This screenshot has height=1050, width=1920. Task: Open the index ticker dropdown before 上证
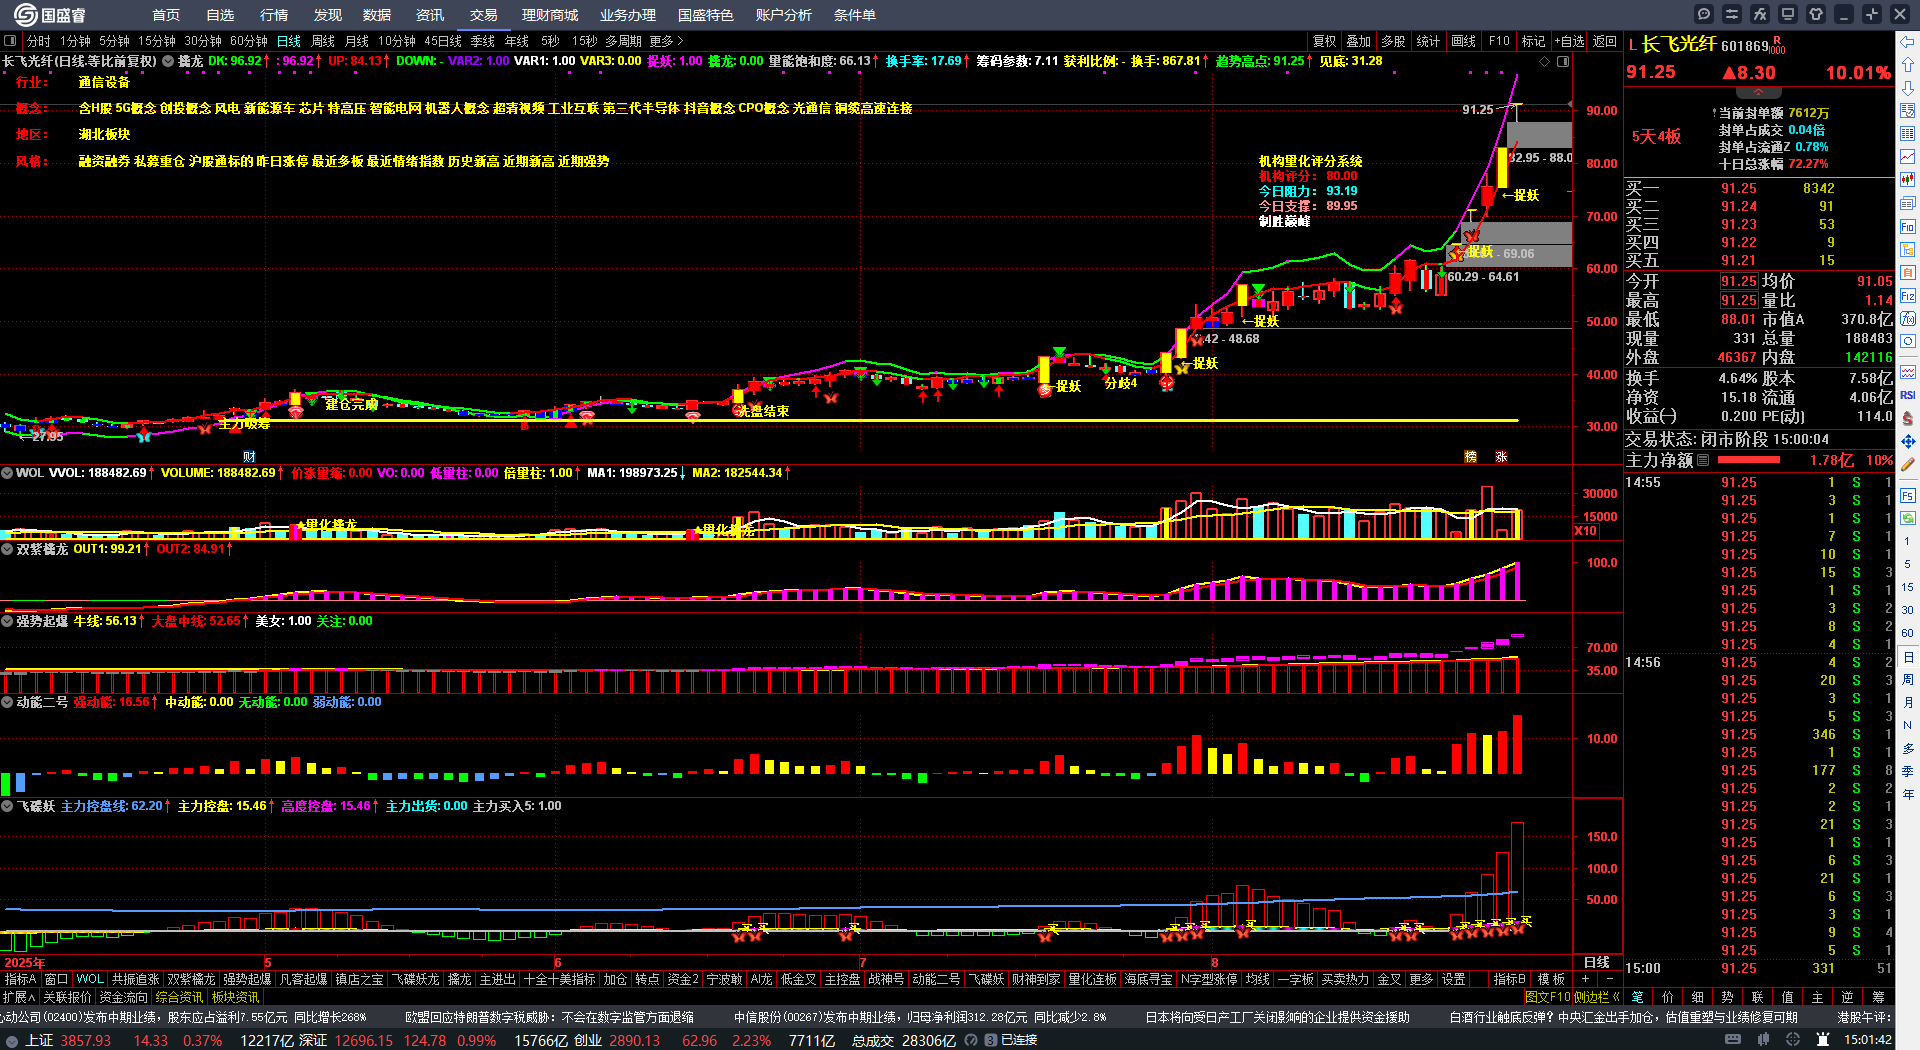tap(12, 1040)
